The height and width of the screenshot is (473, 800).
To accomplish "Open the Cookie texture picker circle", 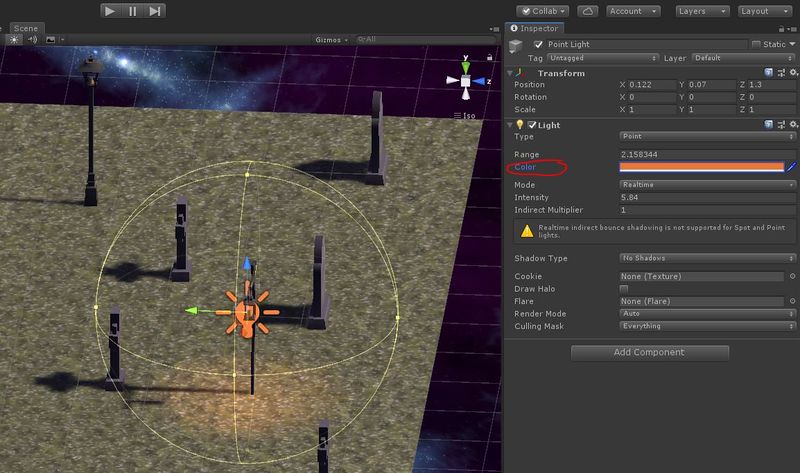I will [x=792, y=276].
